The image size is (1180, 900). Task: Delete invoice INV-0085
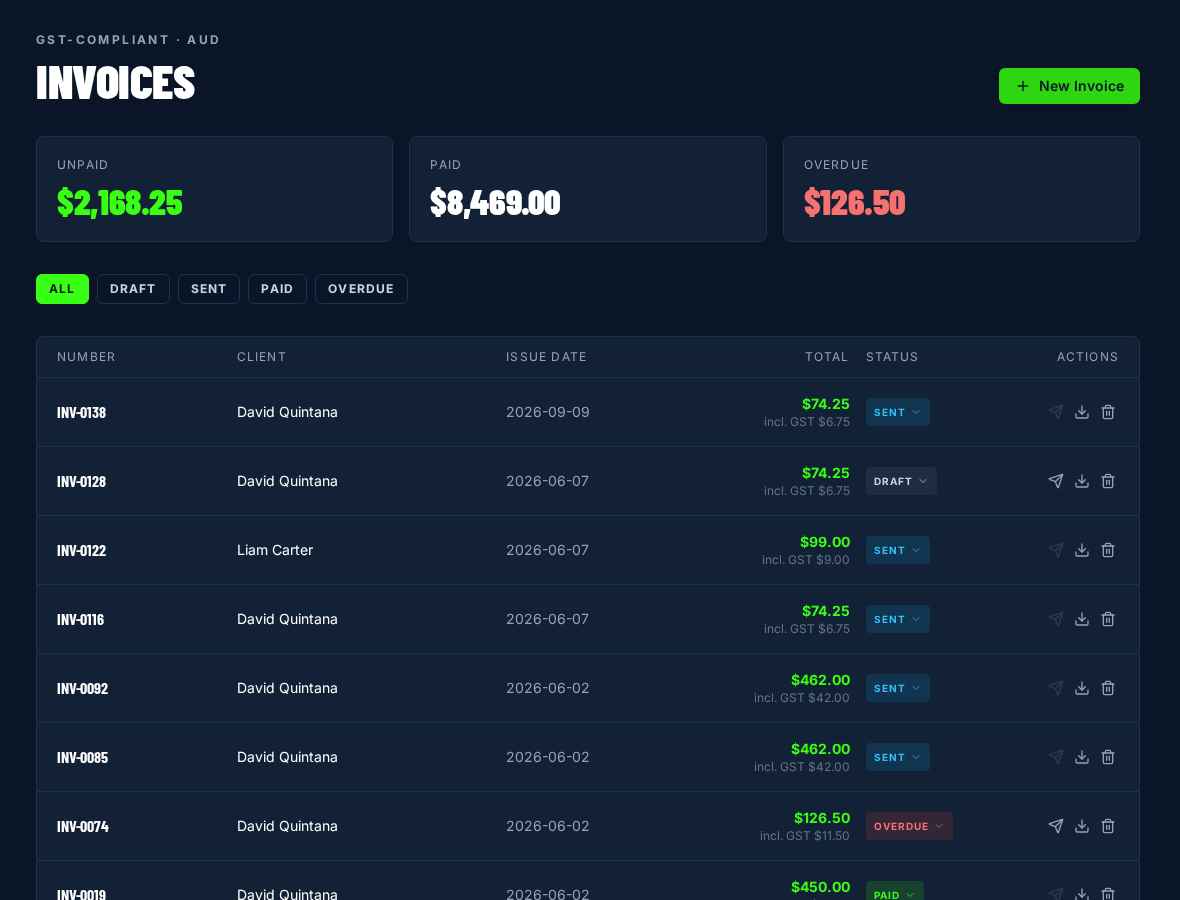click(x=1108, y=757)
